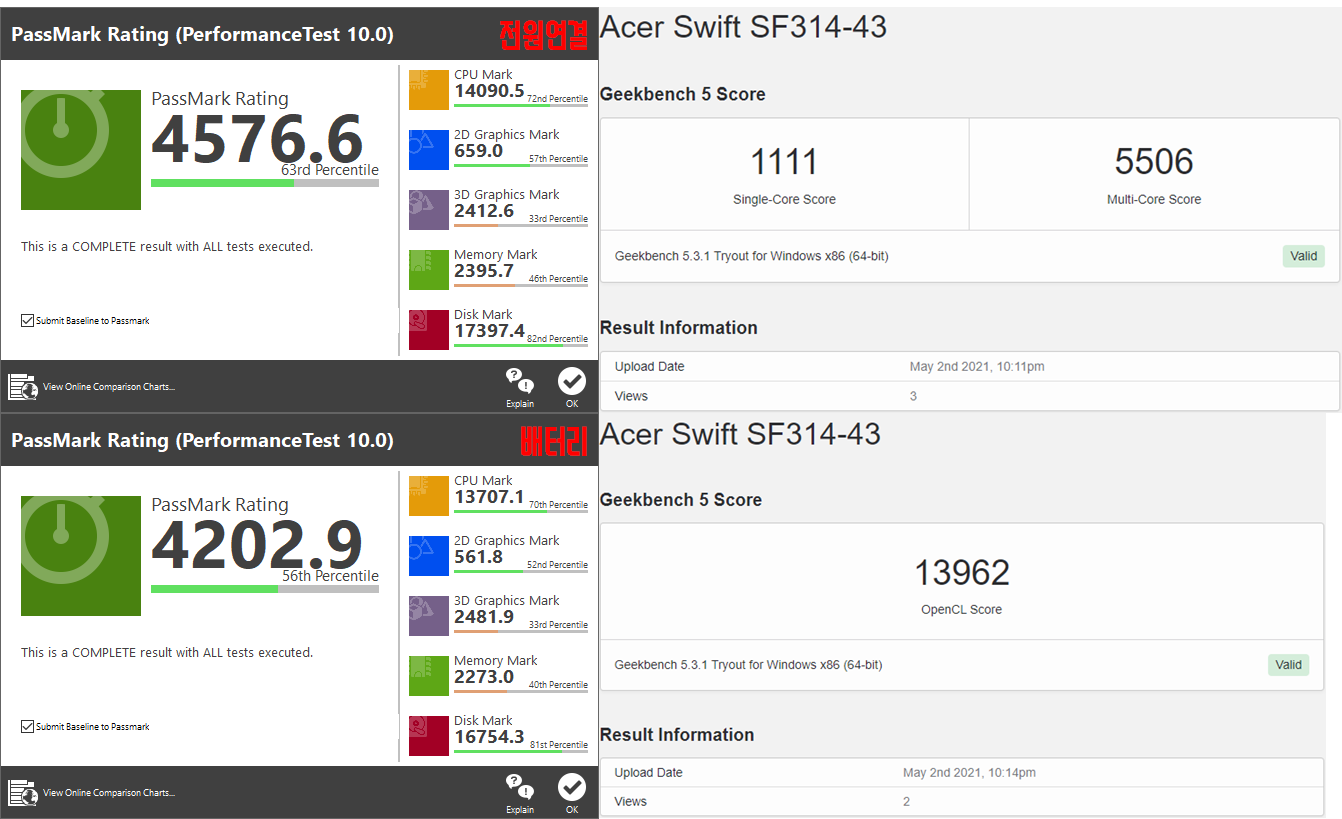This screenshot has width=1342, height=819.
Task: Click Valid badge in the OpenCL result
Action: click(x=1289, y=665)
